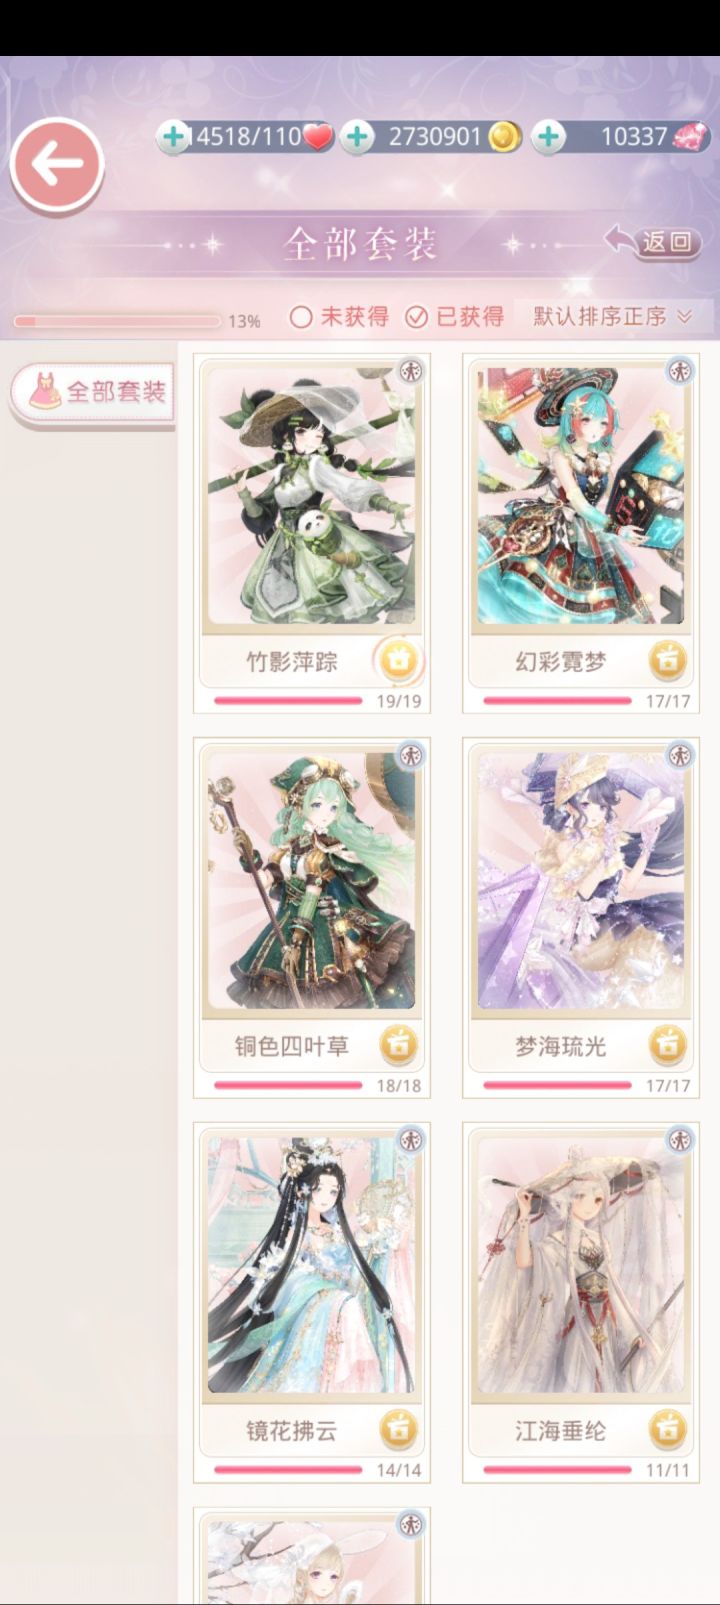Open the pose badge on the 镜花拂云 card

click(410, 1139)
